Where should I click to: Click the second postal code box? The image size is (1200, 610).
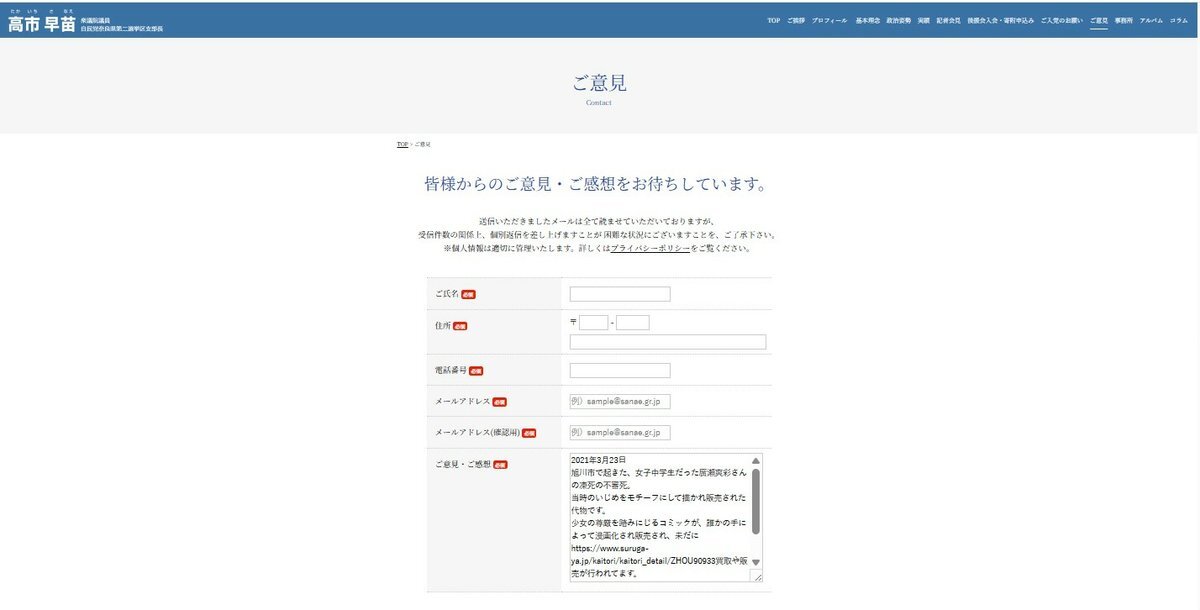[633, 323]
